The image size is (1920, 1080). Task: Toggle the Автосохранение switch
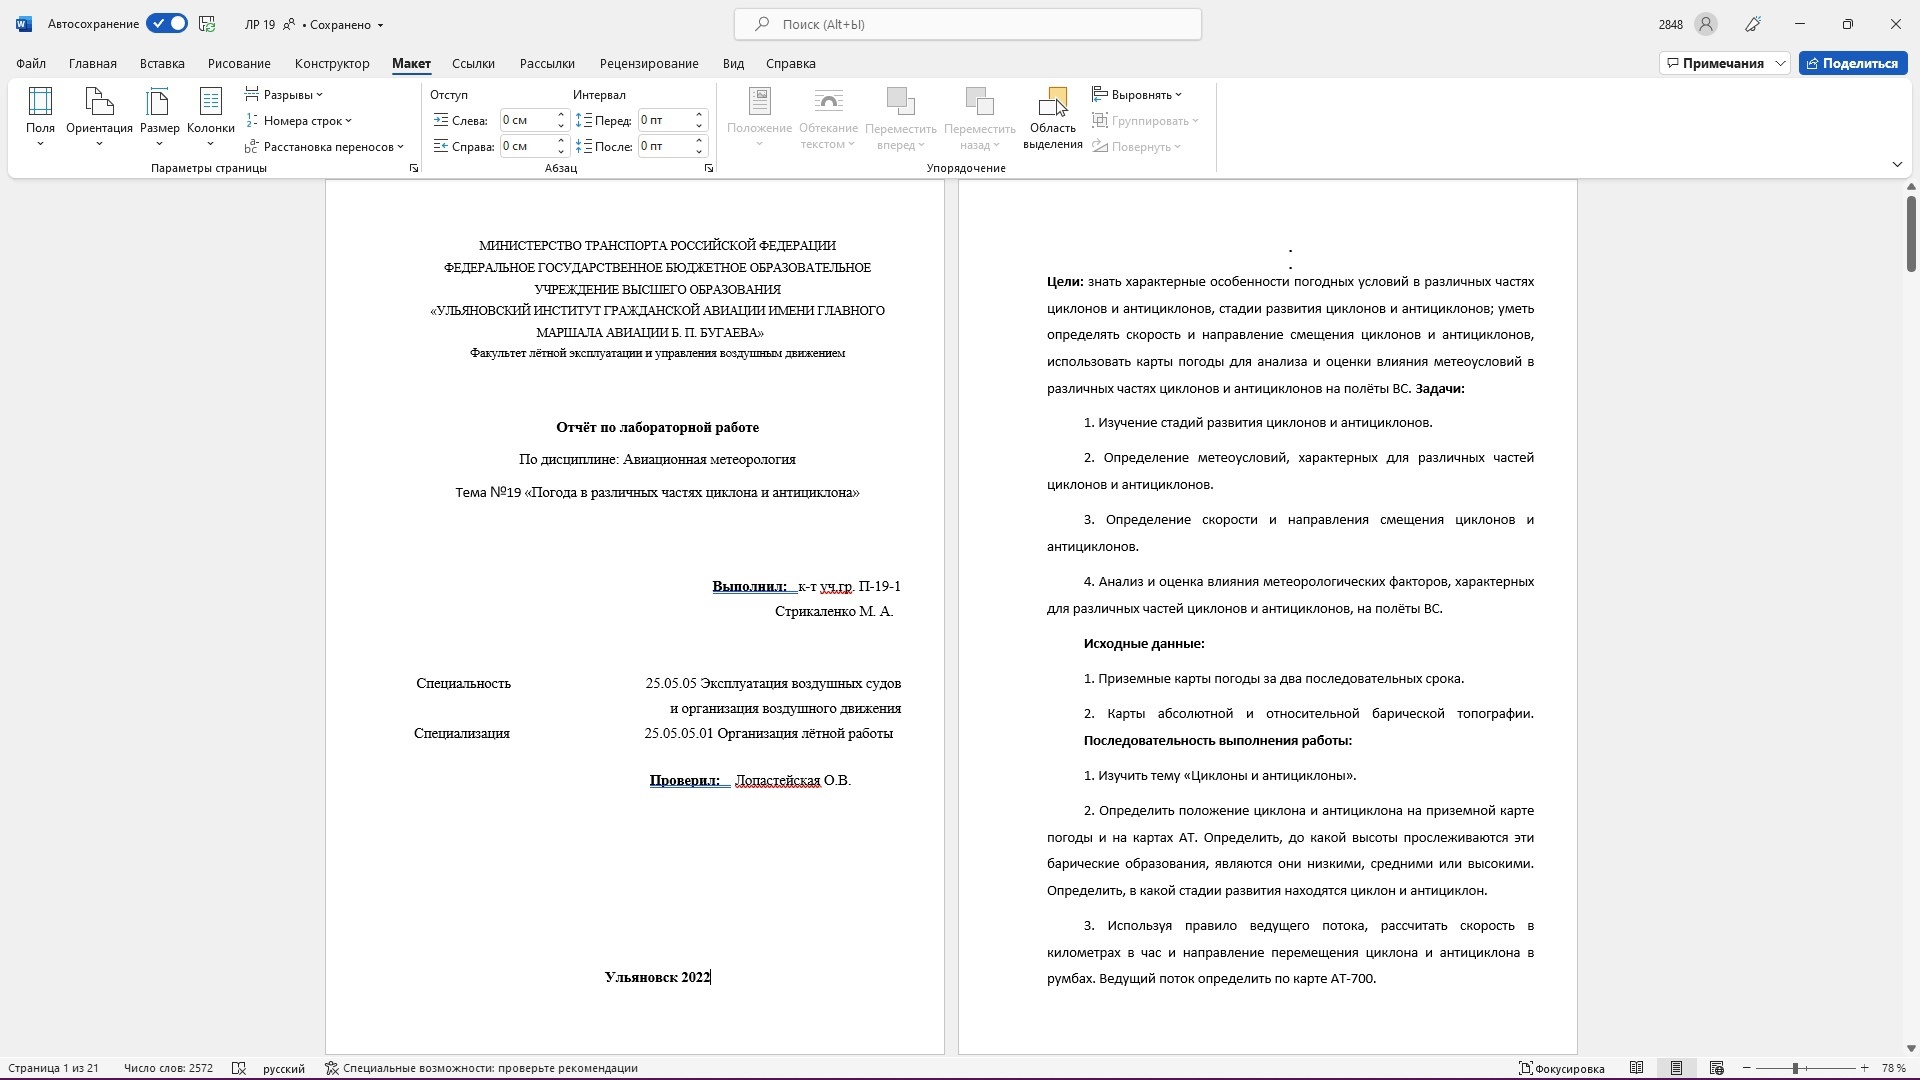tap(166, 24)
